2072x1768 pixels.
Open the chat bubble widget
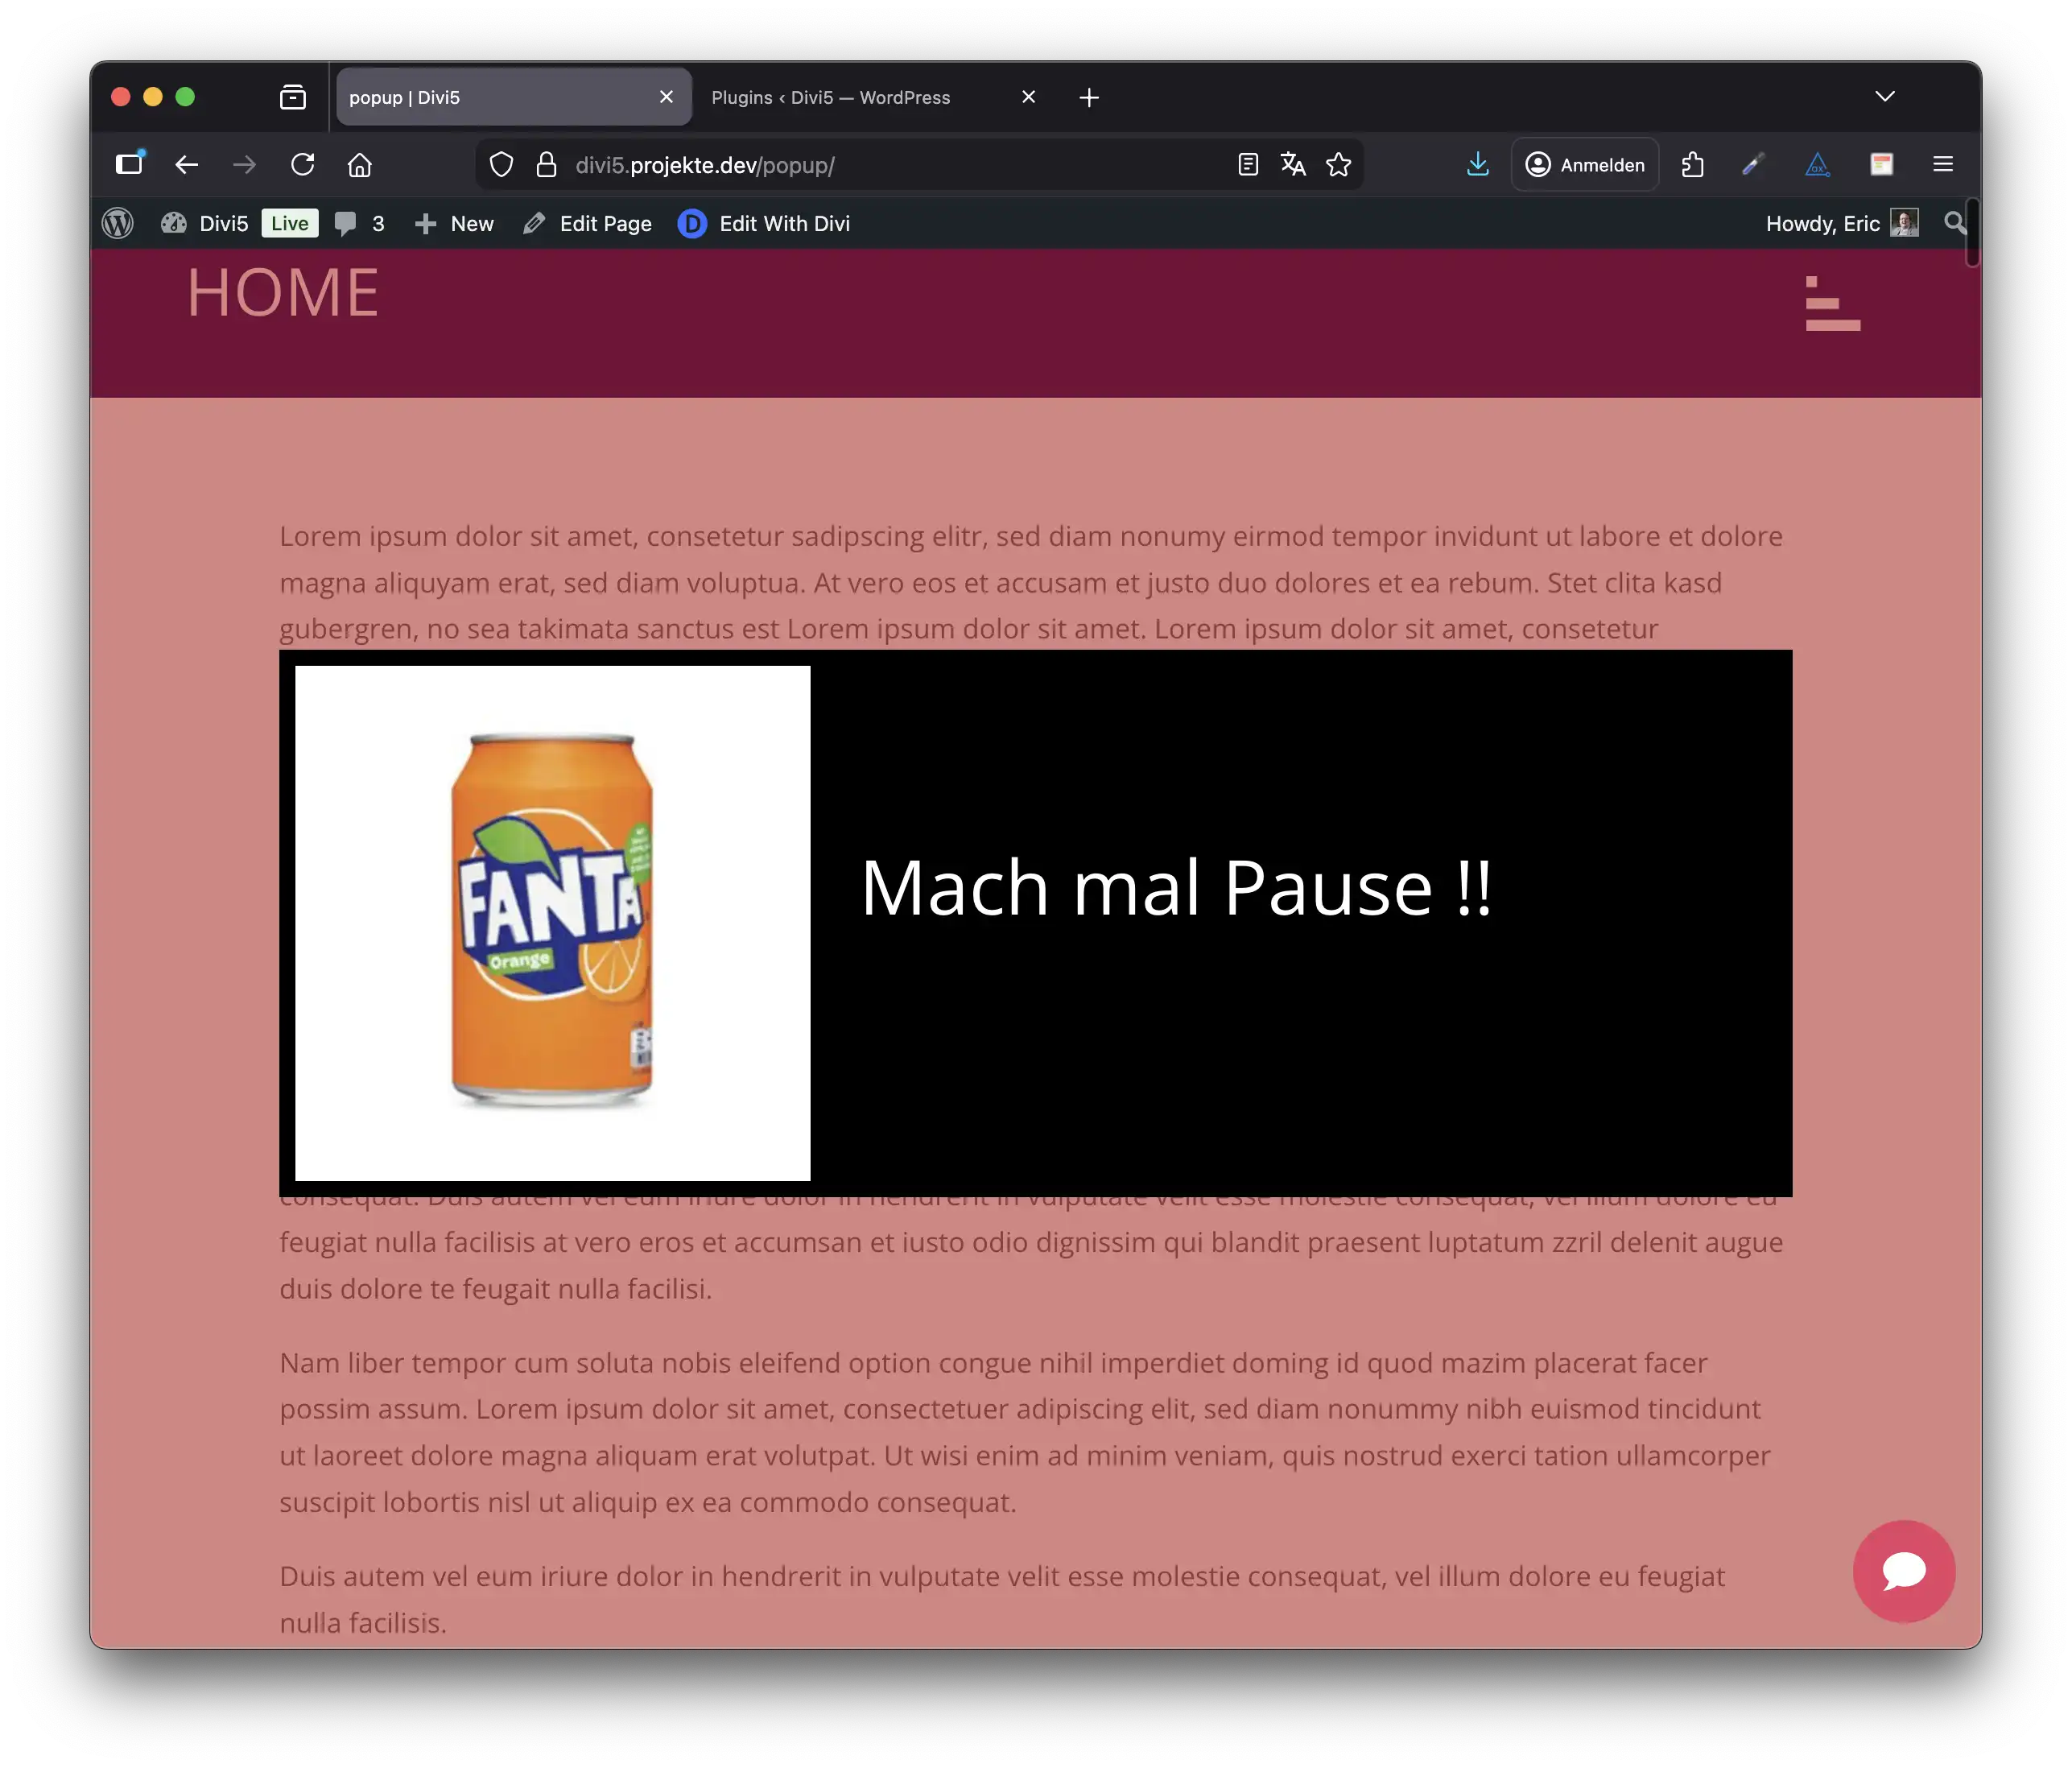[x=1903, y=1571]
